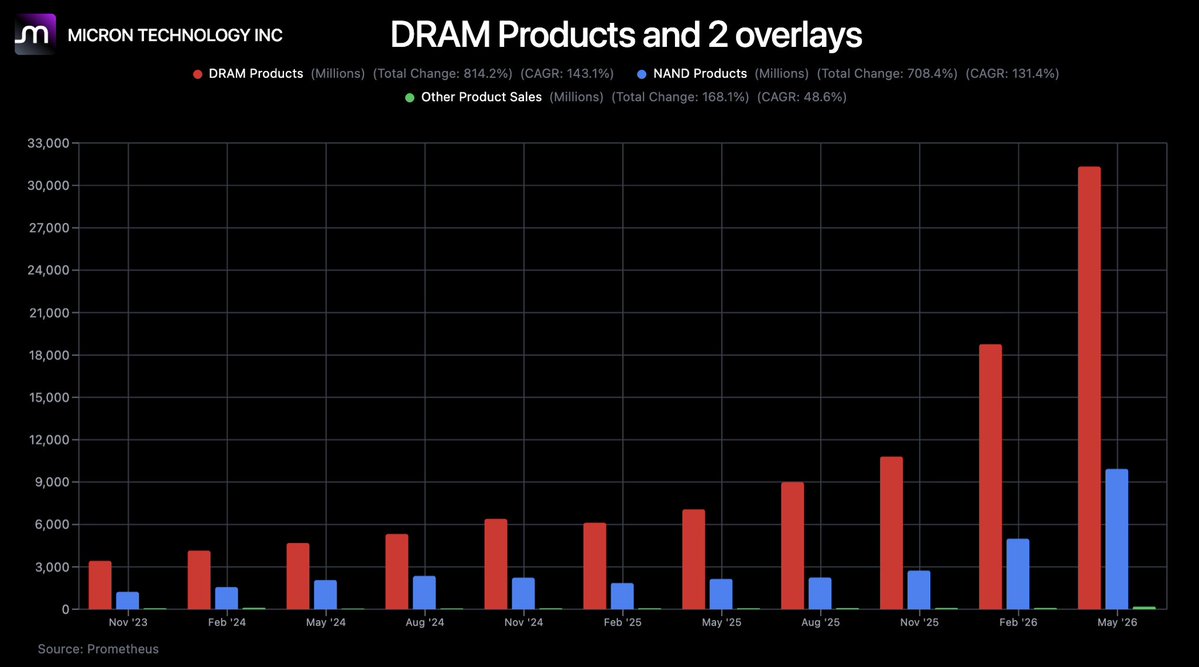Screen dimensions: 1199x667
Task: Click the Feb '25 x-axis label
Action: pyautogui.click(x=622, y=623)
